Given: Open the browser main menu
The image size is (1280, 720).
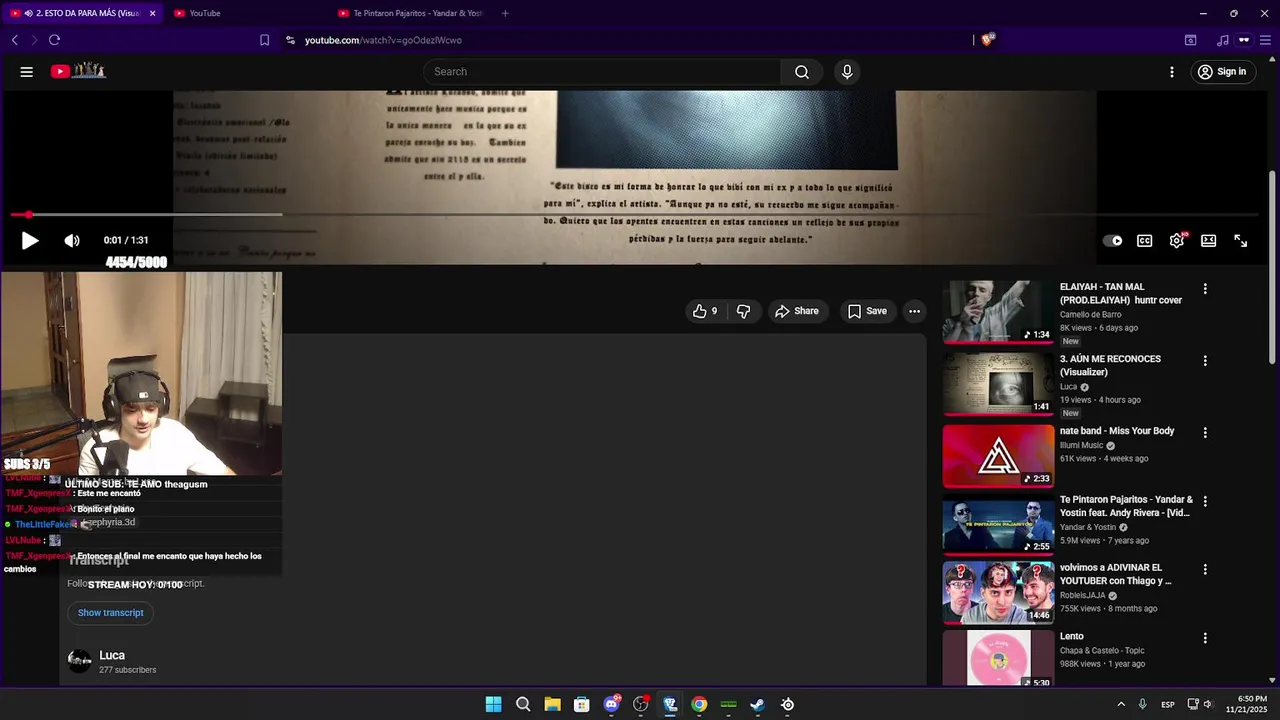Looking at the screenshot, I should pos(1264,40).
